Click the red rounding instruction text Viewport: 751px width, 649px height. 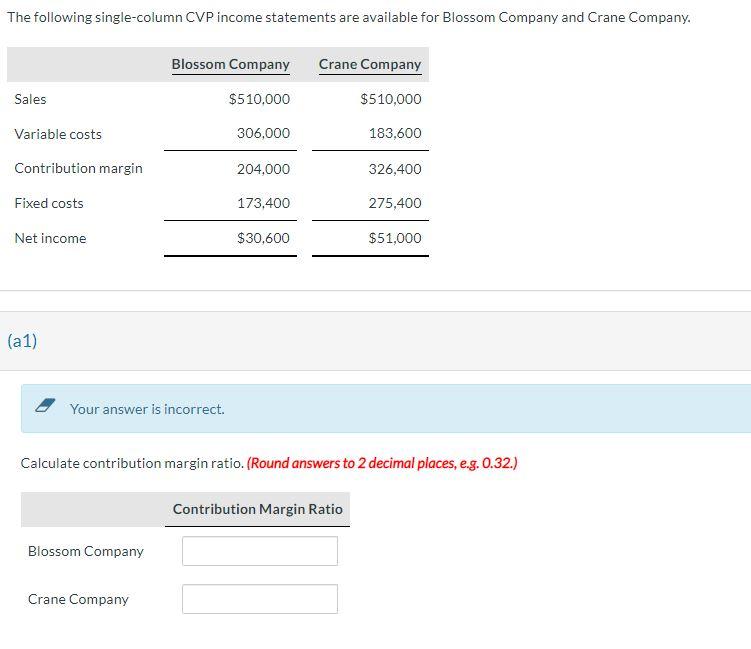[x=382, y=463]
